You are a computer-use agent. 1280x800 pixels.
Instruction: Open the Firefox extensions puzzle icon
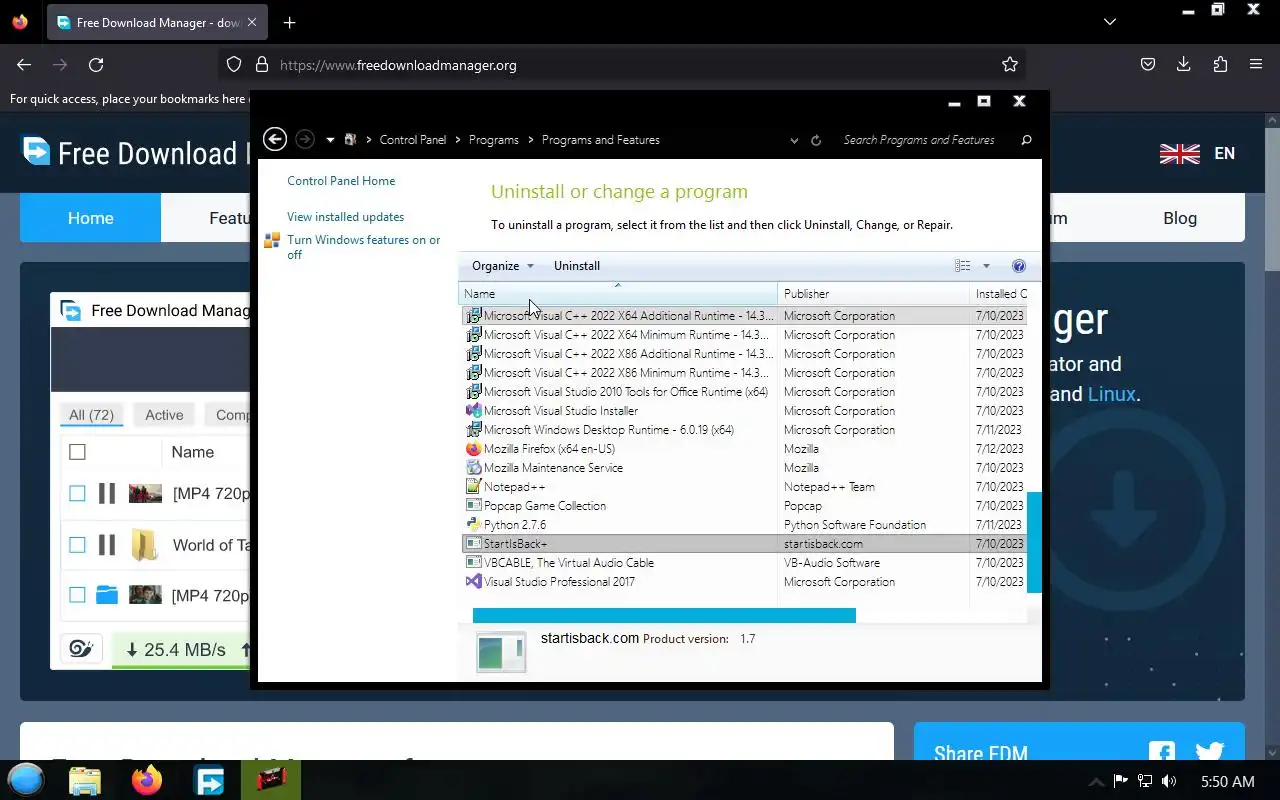pos(1220,65)
